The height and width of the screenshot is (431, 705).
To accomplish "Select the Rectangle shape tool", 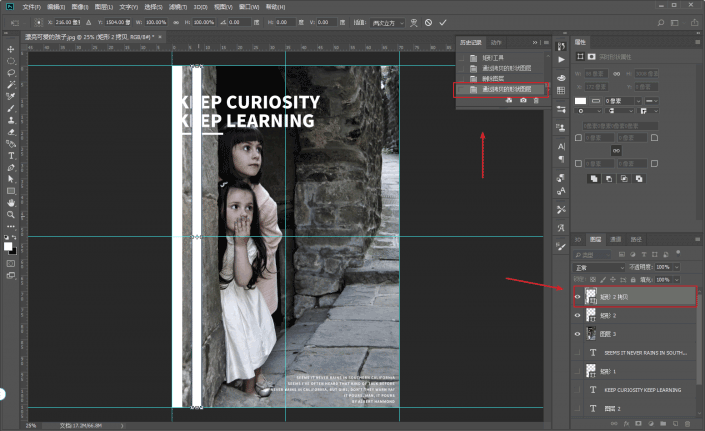I will click(11, 191).
